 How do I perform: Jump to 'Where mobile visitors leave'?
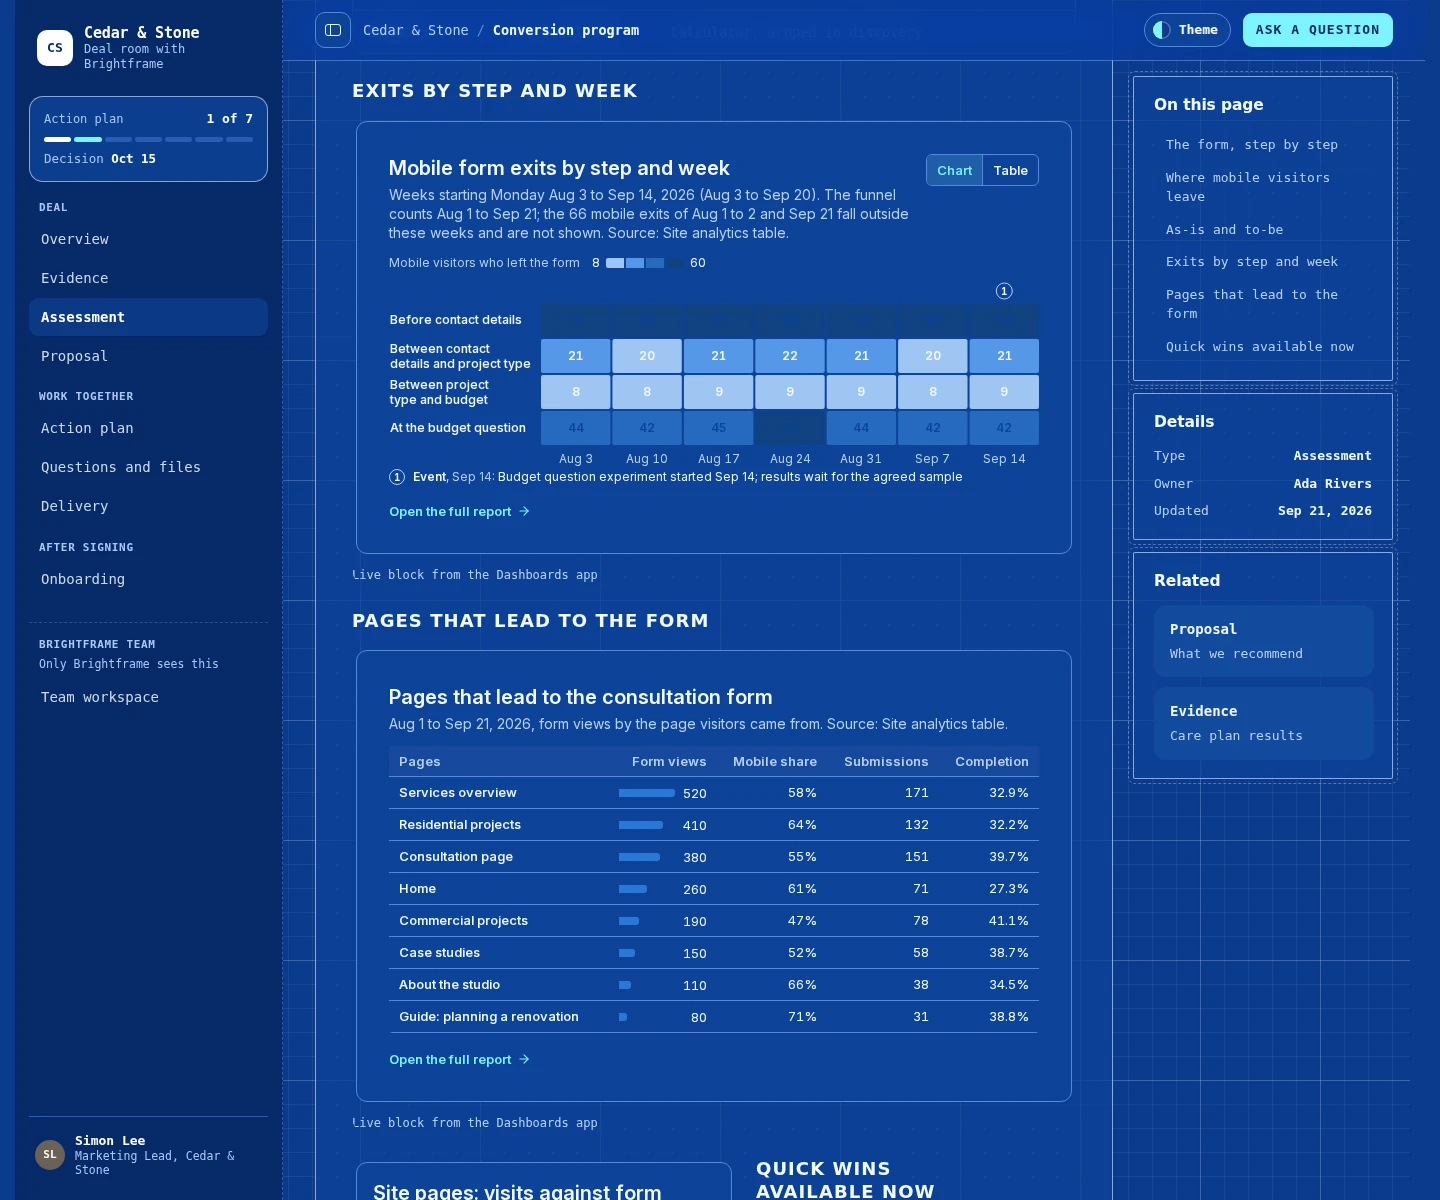pos(1247,187)
